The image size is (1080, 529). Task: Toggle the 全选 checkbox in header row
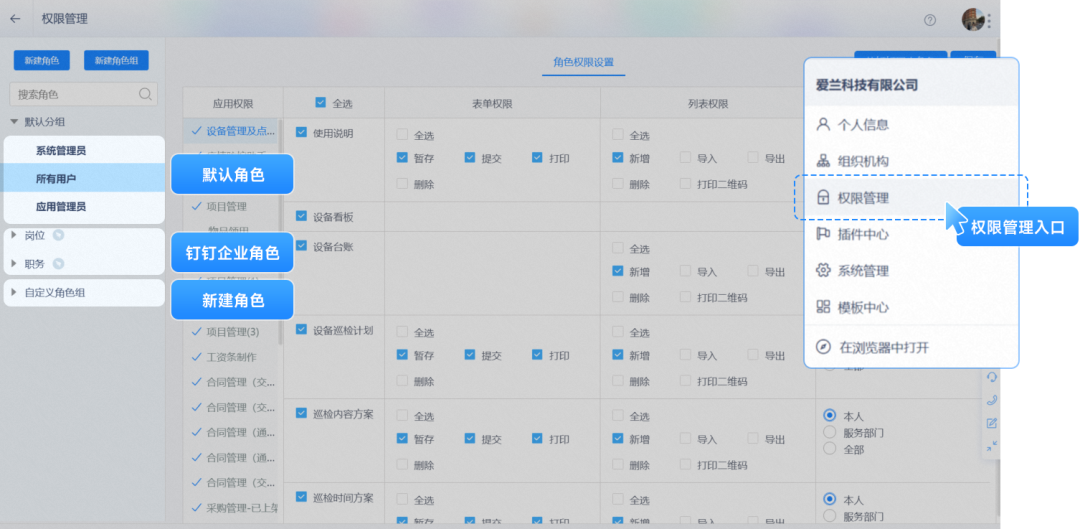point(321,102)
